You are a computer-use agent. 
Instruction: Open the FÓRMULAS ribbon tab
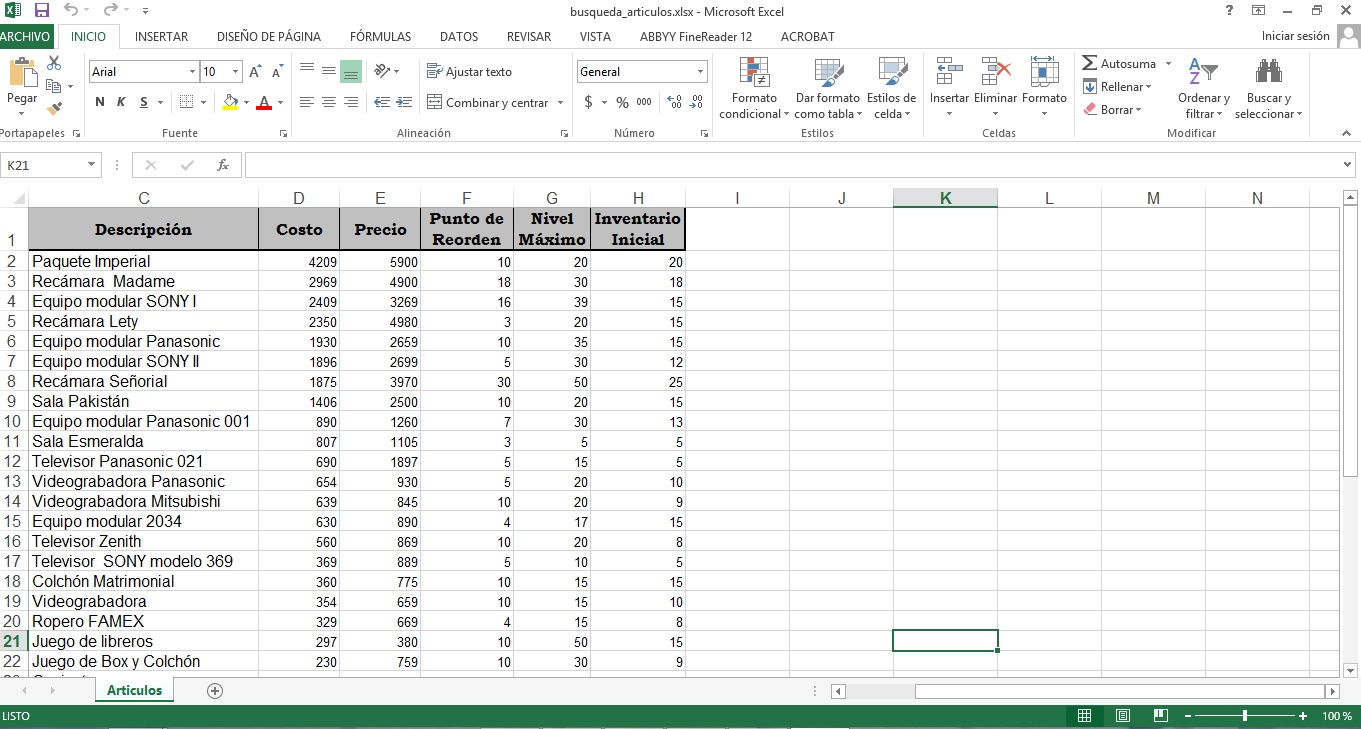(380, 37)
